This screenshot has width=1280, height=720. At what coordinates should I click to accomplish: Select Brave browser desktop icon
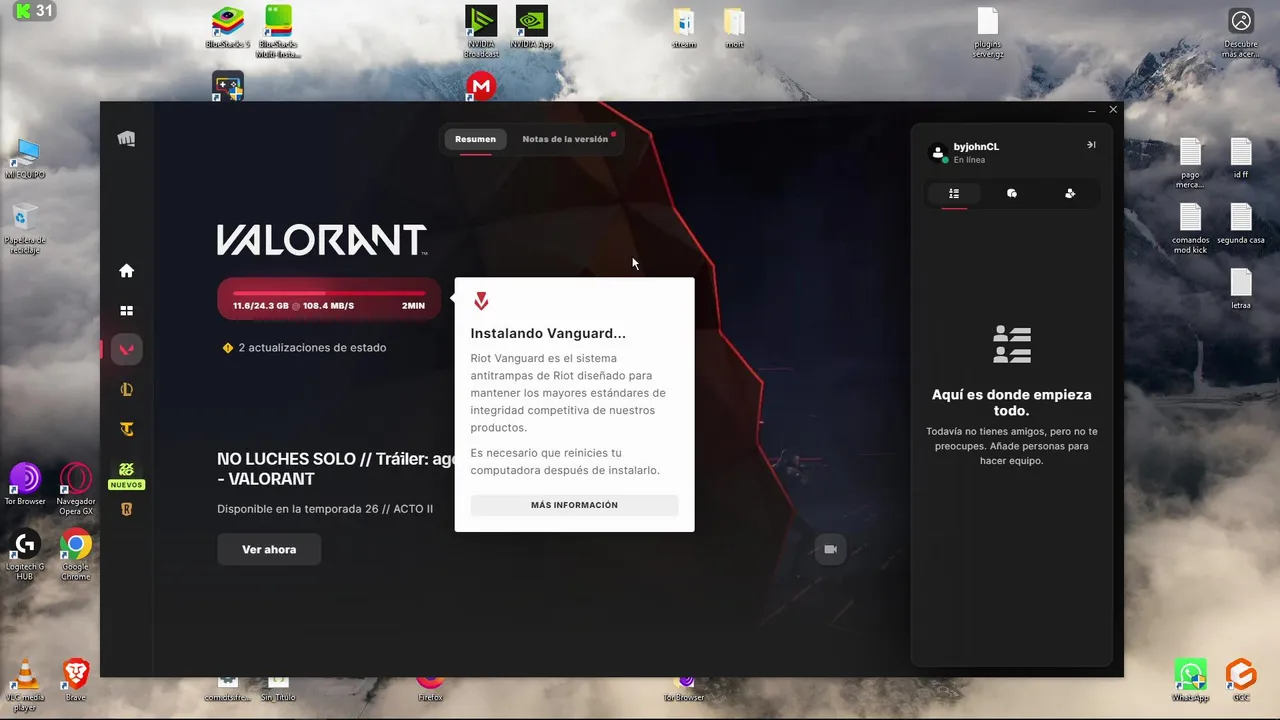[x=76, y=679]
